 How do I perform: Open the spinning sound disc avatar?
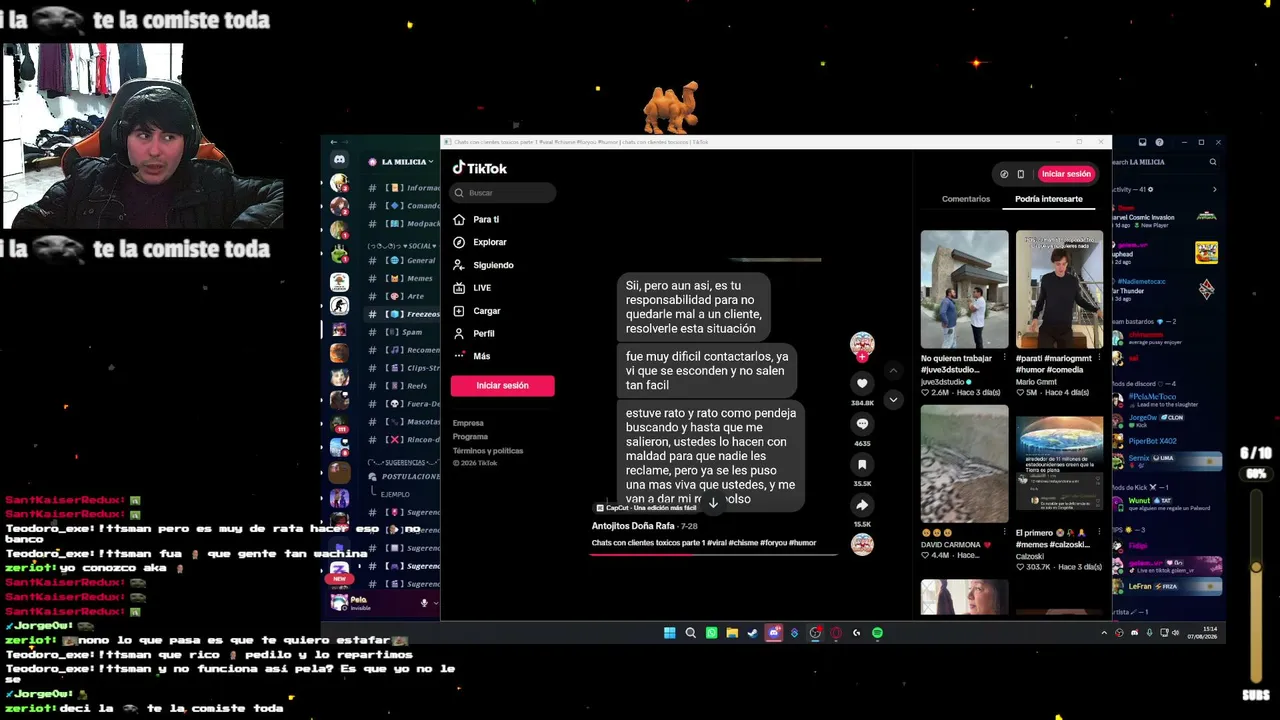862,544
